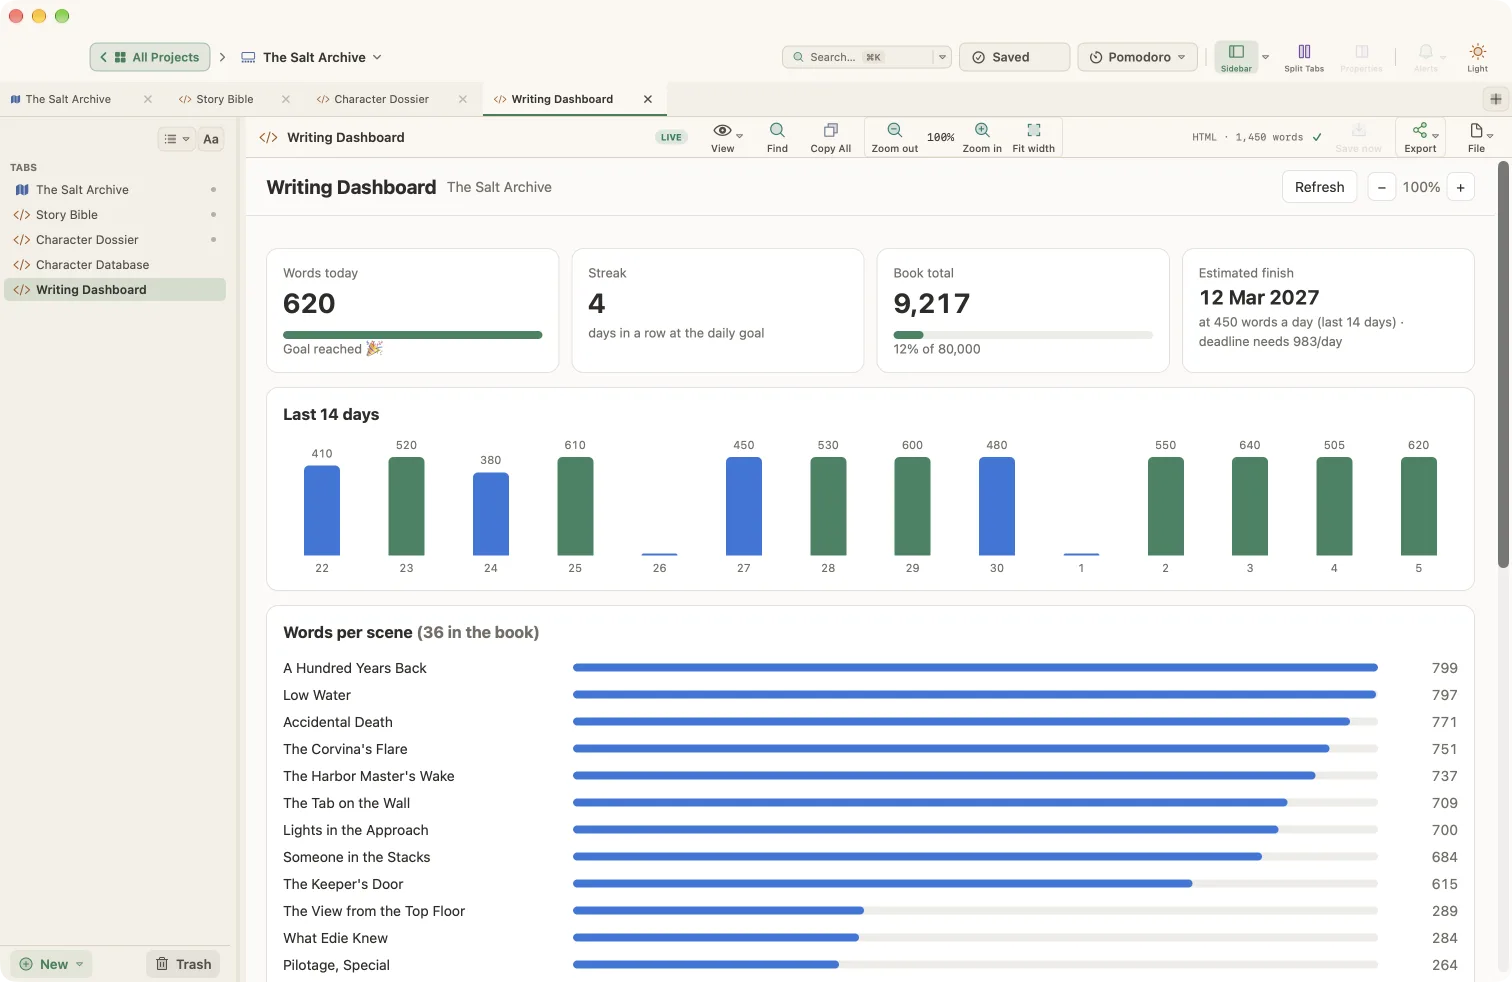
Task: Click the add new tab plus icon
Action: [x=1496, y=99]
